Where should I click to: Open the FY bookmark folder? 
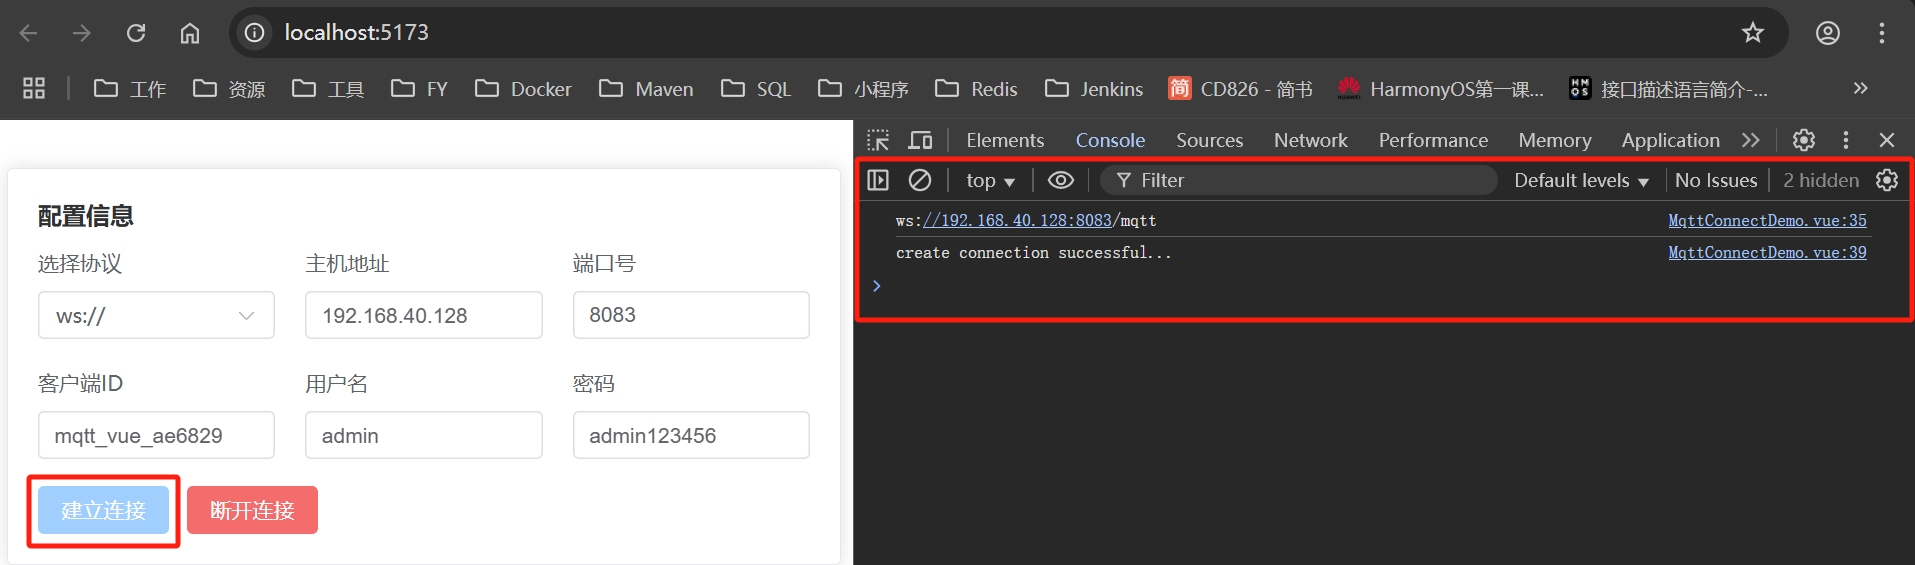[x=419, y=89]
